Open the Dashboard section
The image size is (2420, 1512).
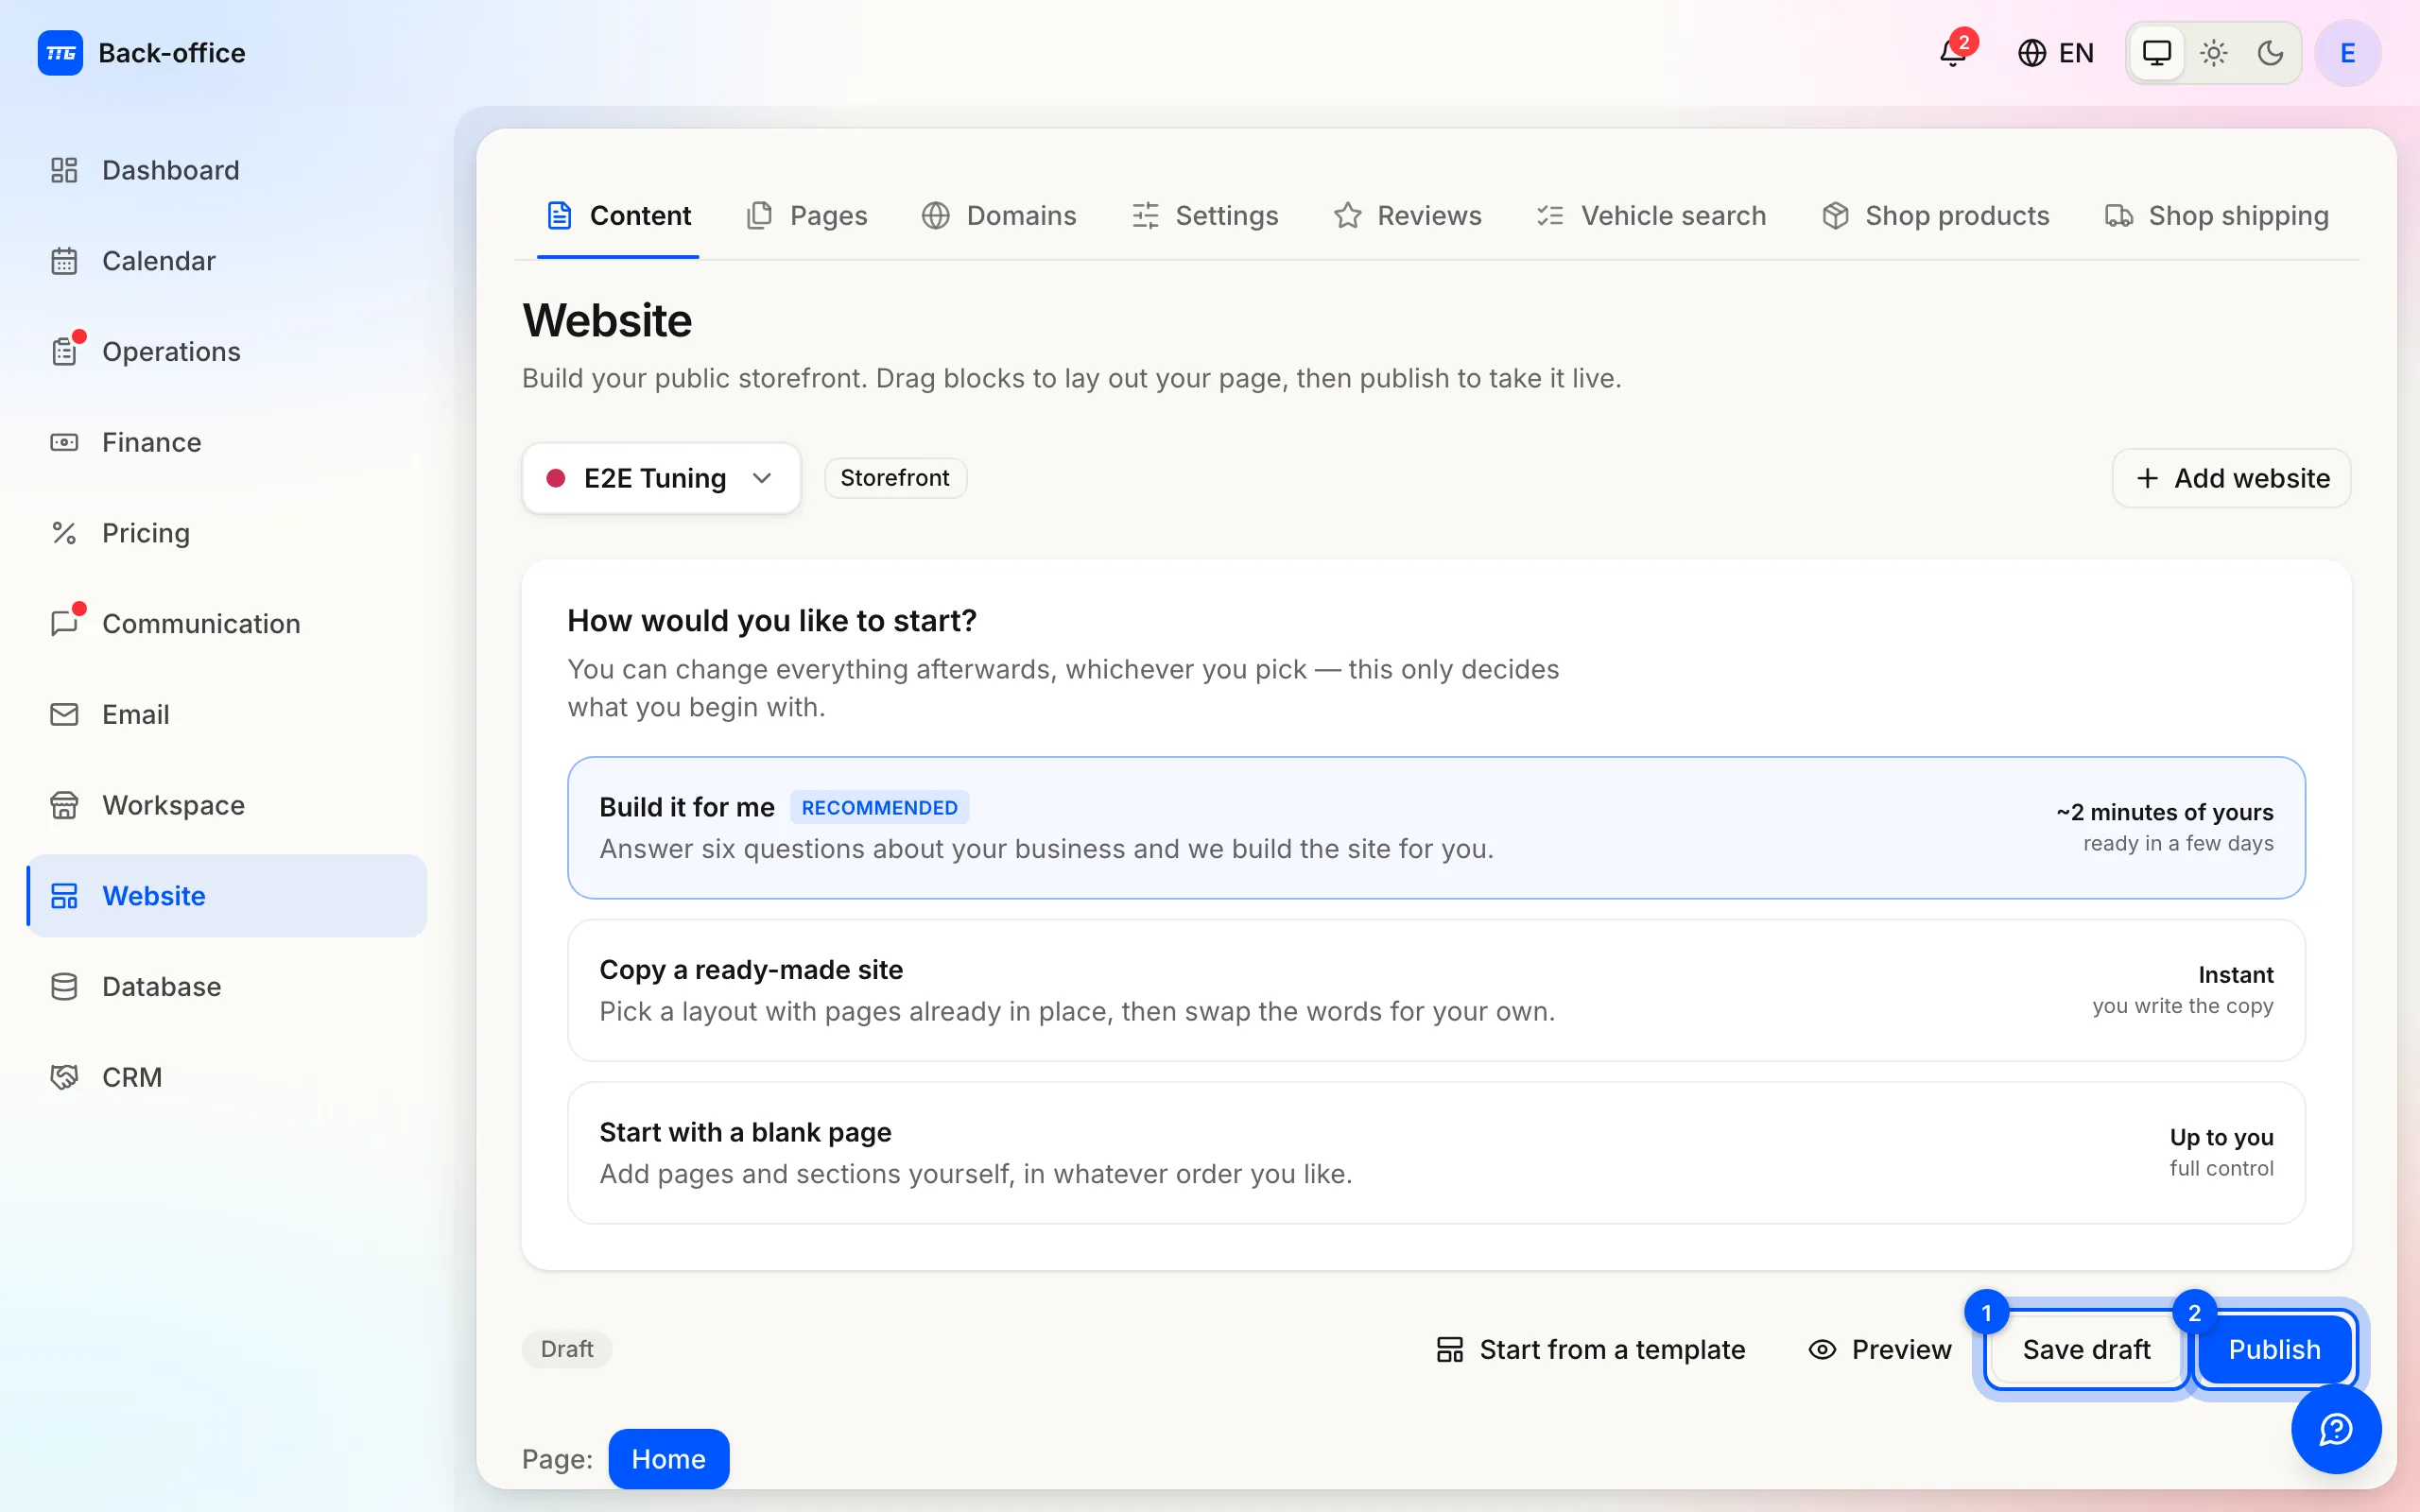pyautogui.click(x=227, y=170)
